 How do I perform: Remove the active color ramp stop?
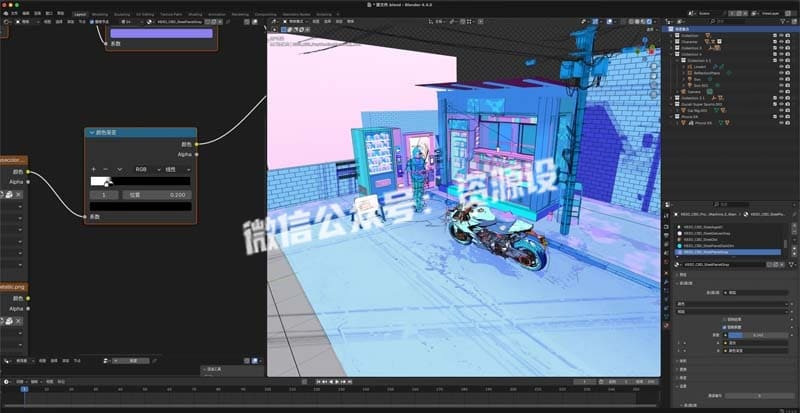pyautogui.click(x=106, y=169)
